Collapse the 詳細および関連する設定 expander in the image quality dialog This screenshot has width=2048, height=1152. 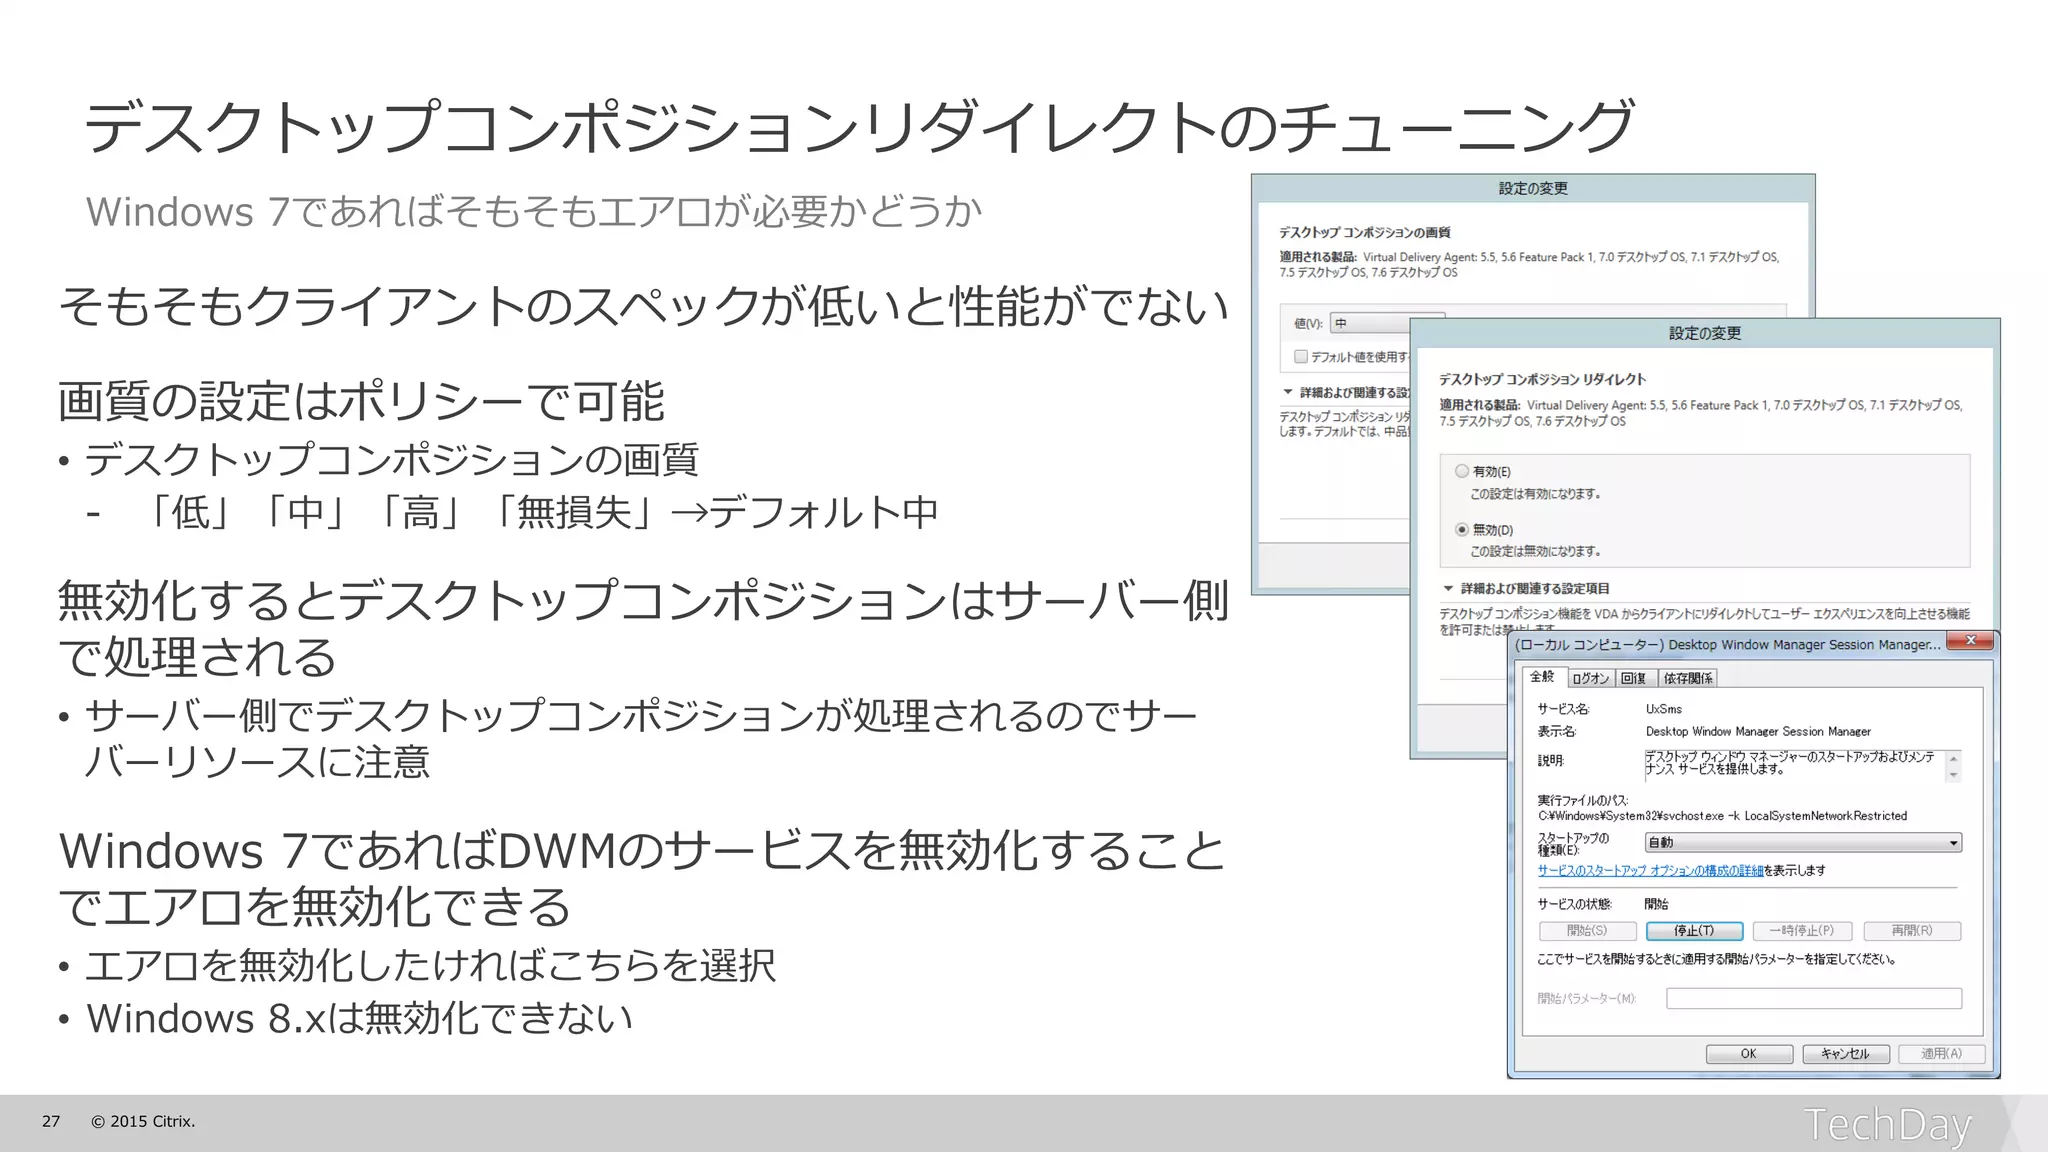click(x=1288, y=392)
